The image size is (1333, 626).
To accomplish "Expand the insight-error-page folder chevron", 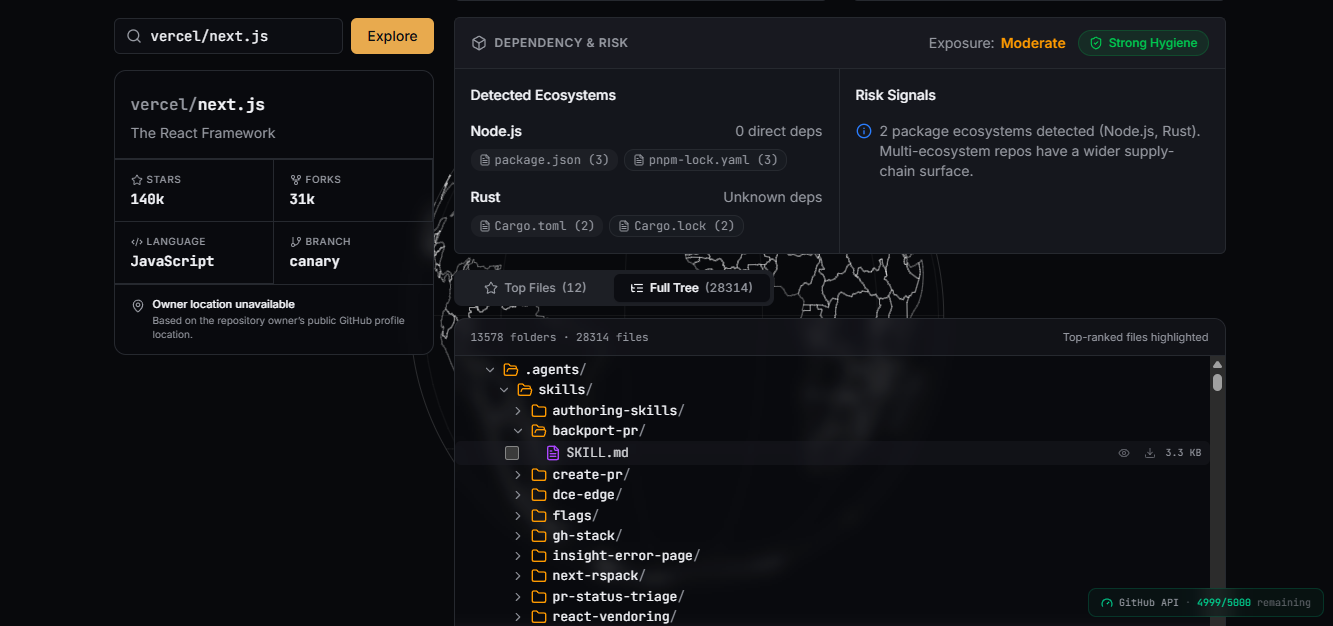I will (x=518, y=556).
